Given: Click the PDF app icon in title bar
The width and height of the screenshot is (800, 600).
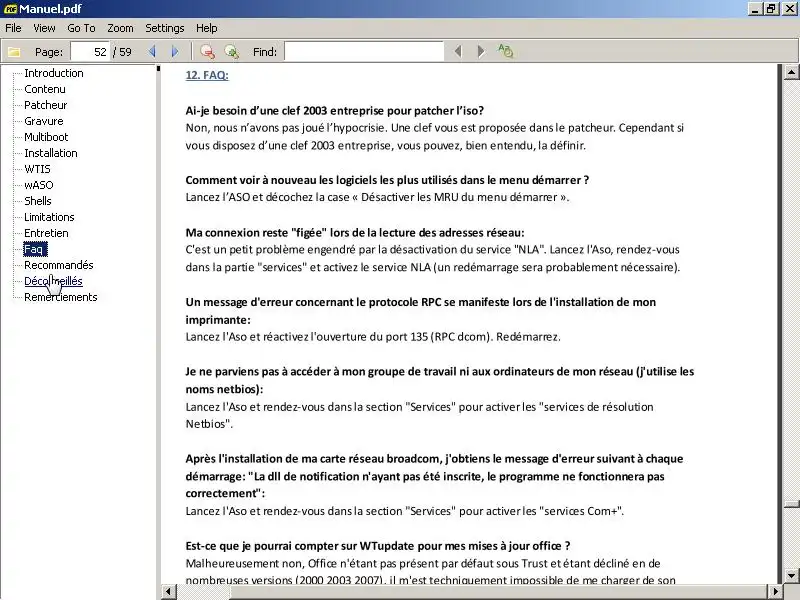Looking at the screenshot, I should coord(10,9).
